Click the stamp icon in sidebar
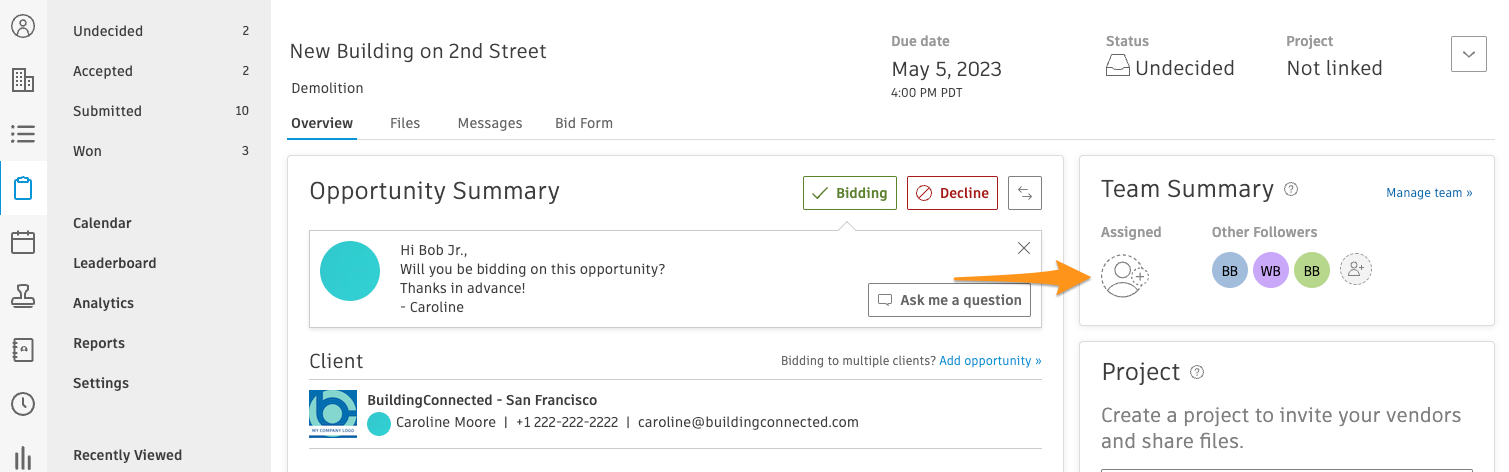The height and width of the screenshot is (472, 1509). (23, 296)
